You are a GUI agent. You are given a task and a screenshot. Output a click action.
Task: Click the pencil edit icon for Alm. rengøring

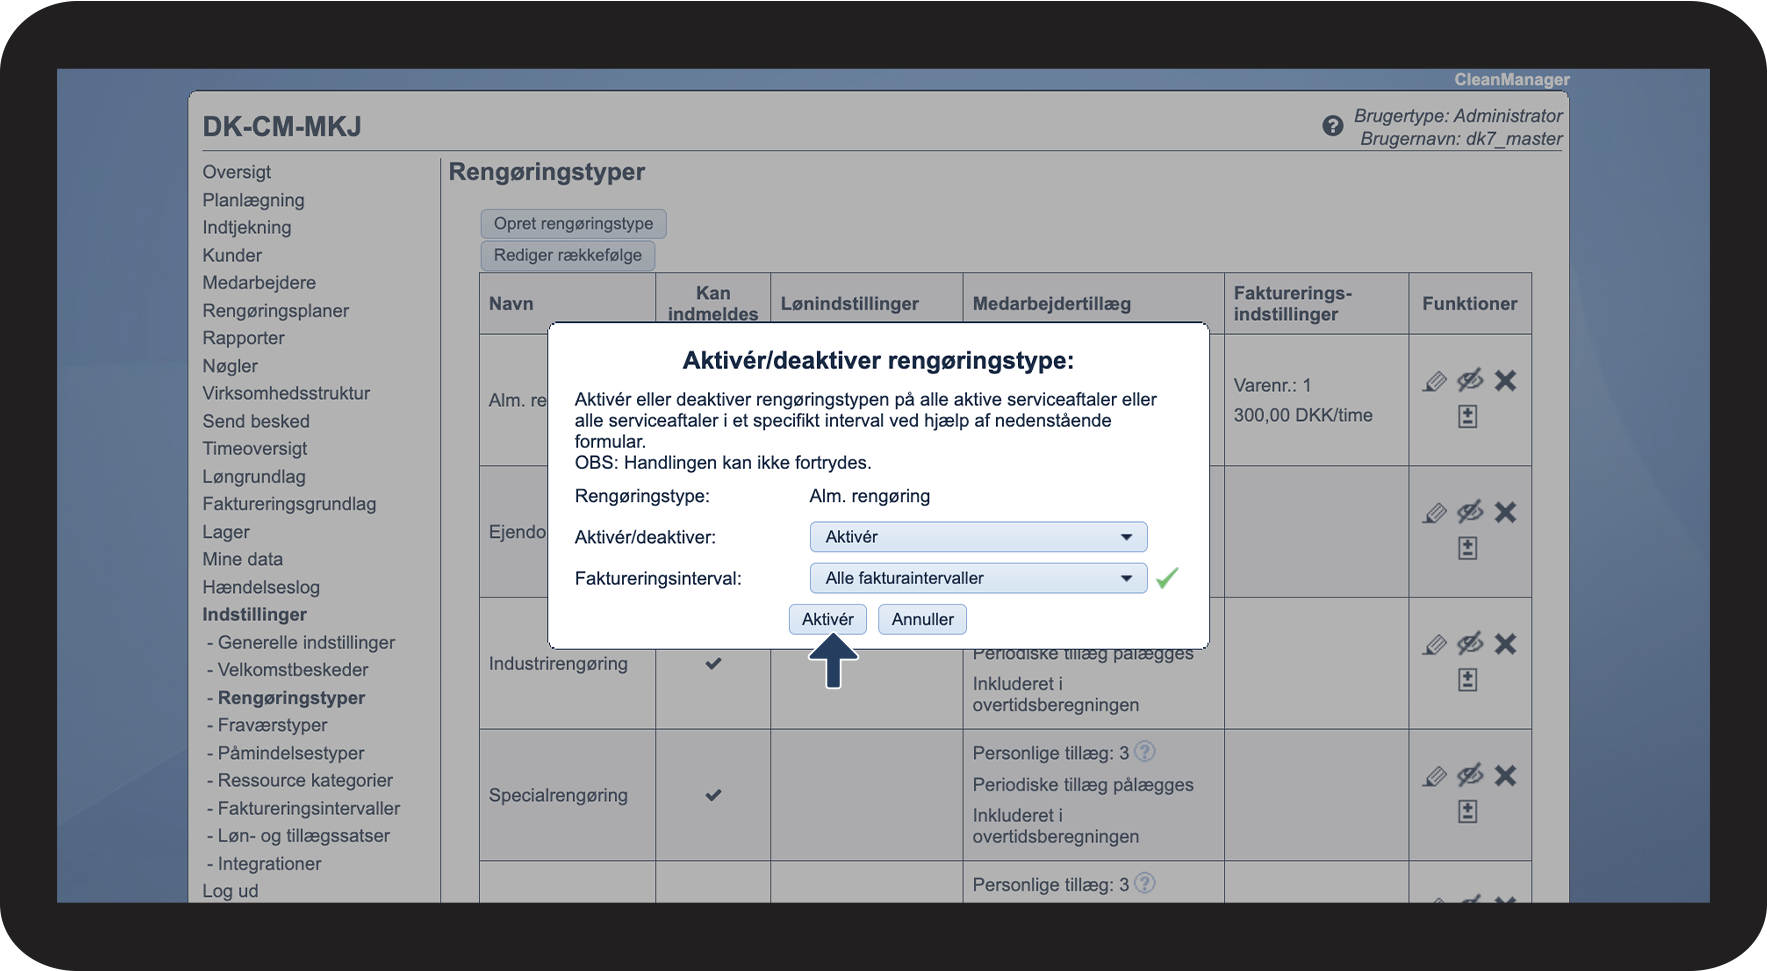[x=1435, y=381]
